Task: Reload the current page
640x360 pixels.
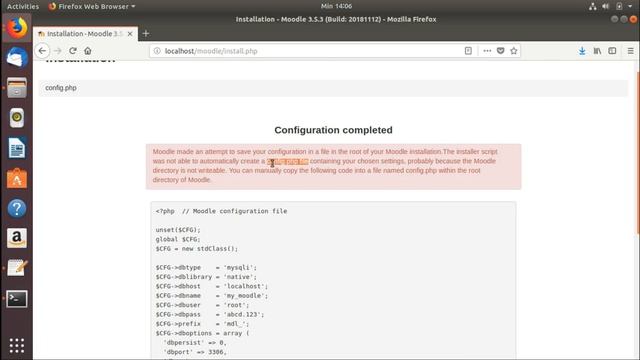Action: coord(73,51)
